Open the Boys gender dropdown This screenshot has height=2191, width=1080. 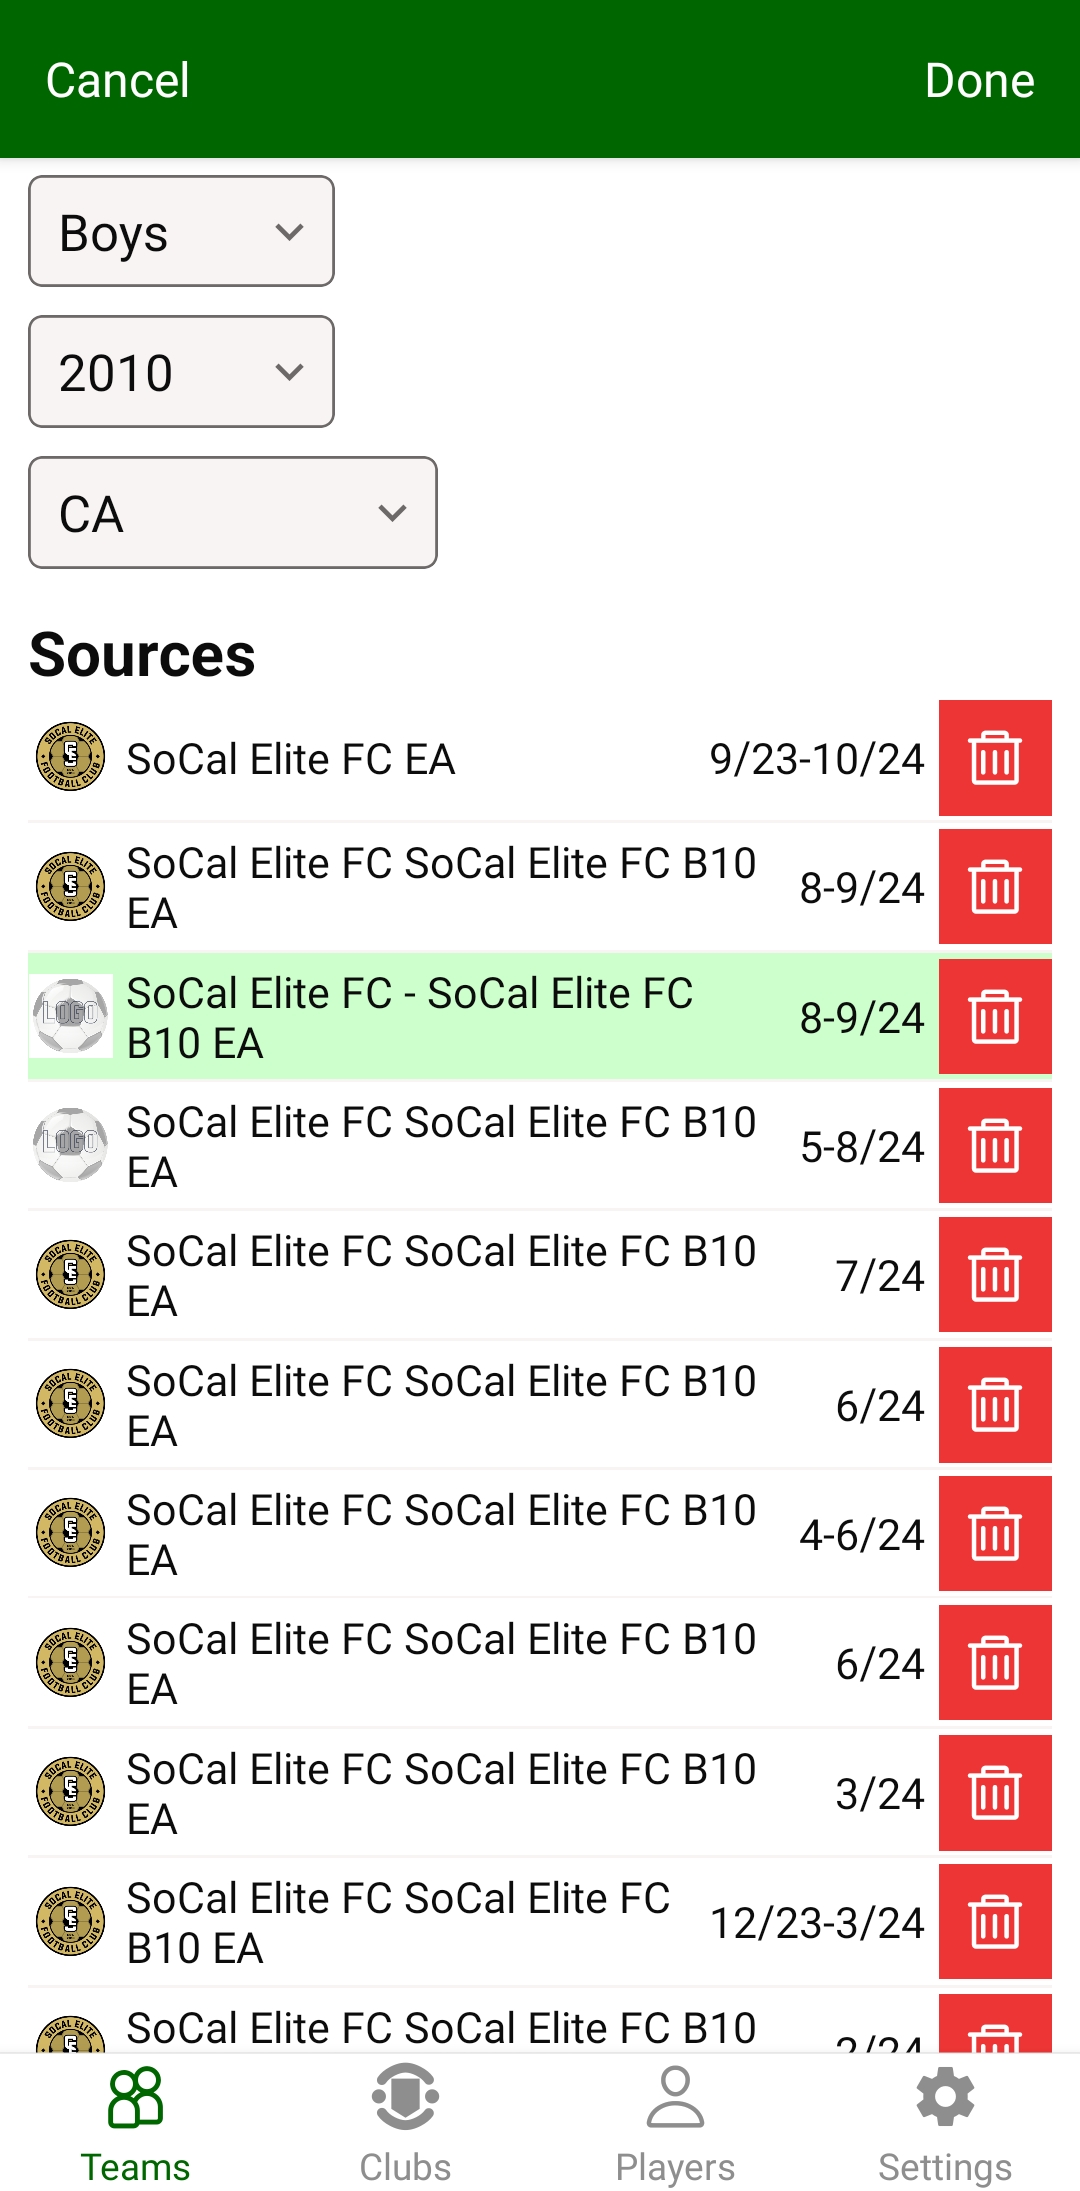181,232
